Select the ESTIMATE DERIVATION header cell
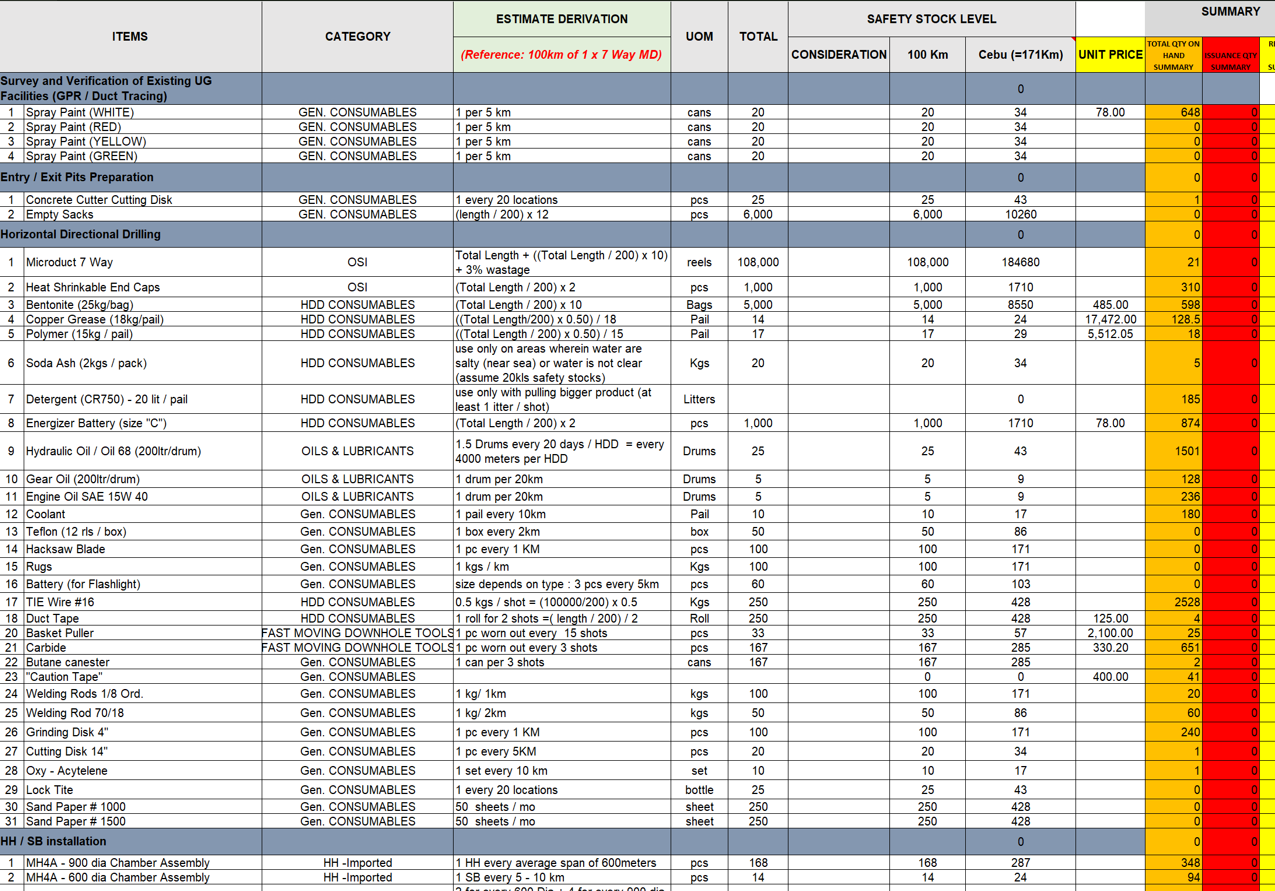1275x891 pixels. [560, 19]
